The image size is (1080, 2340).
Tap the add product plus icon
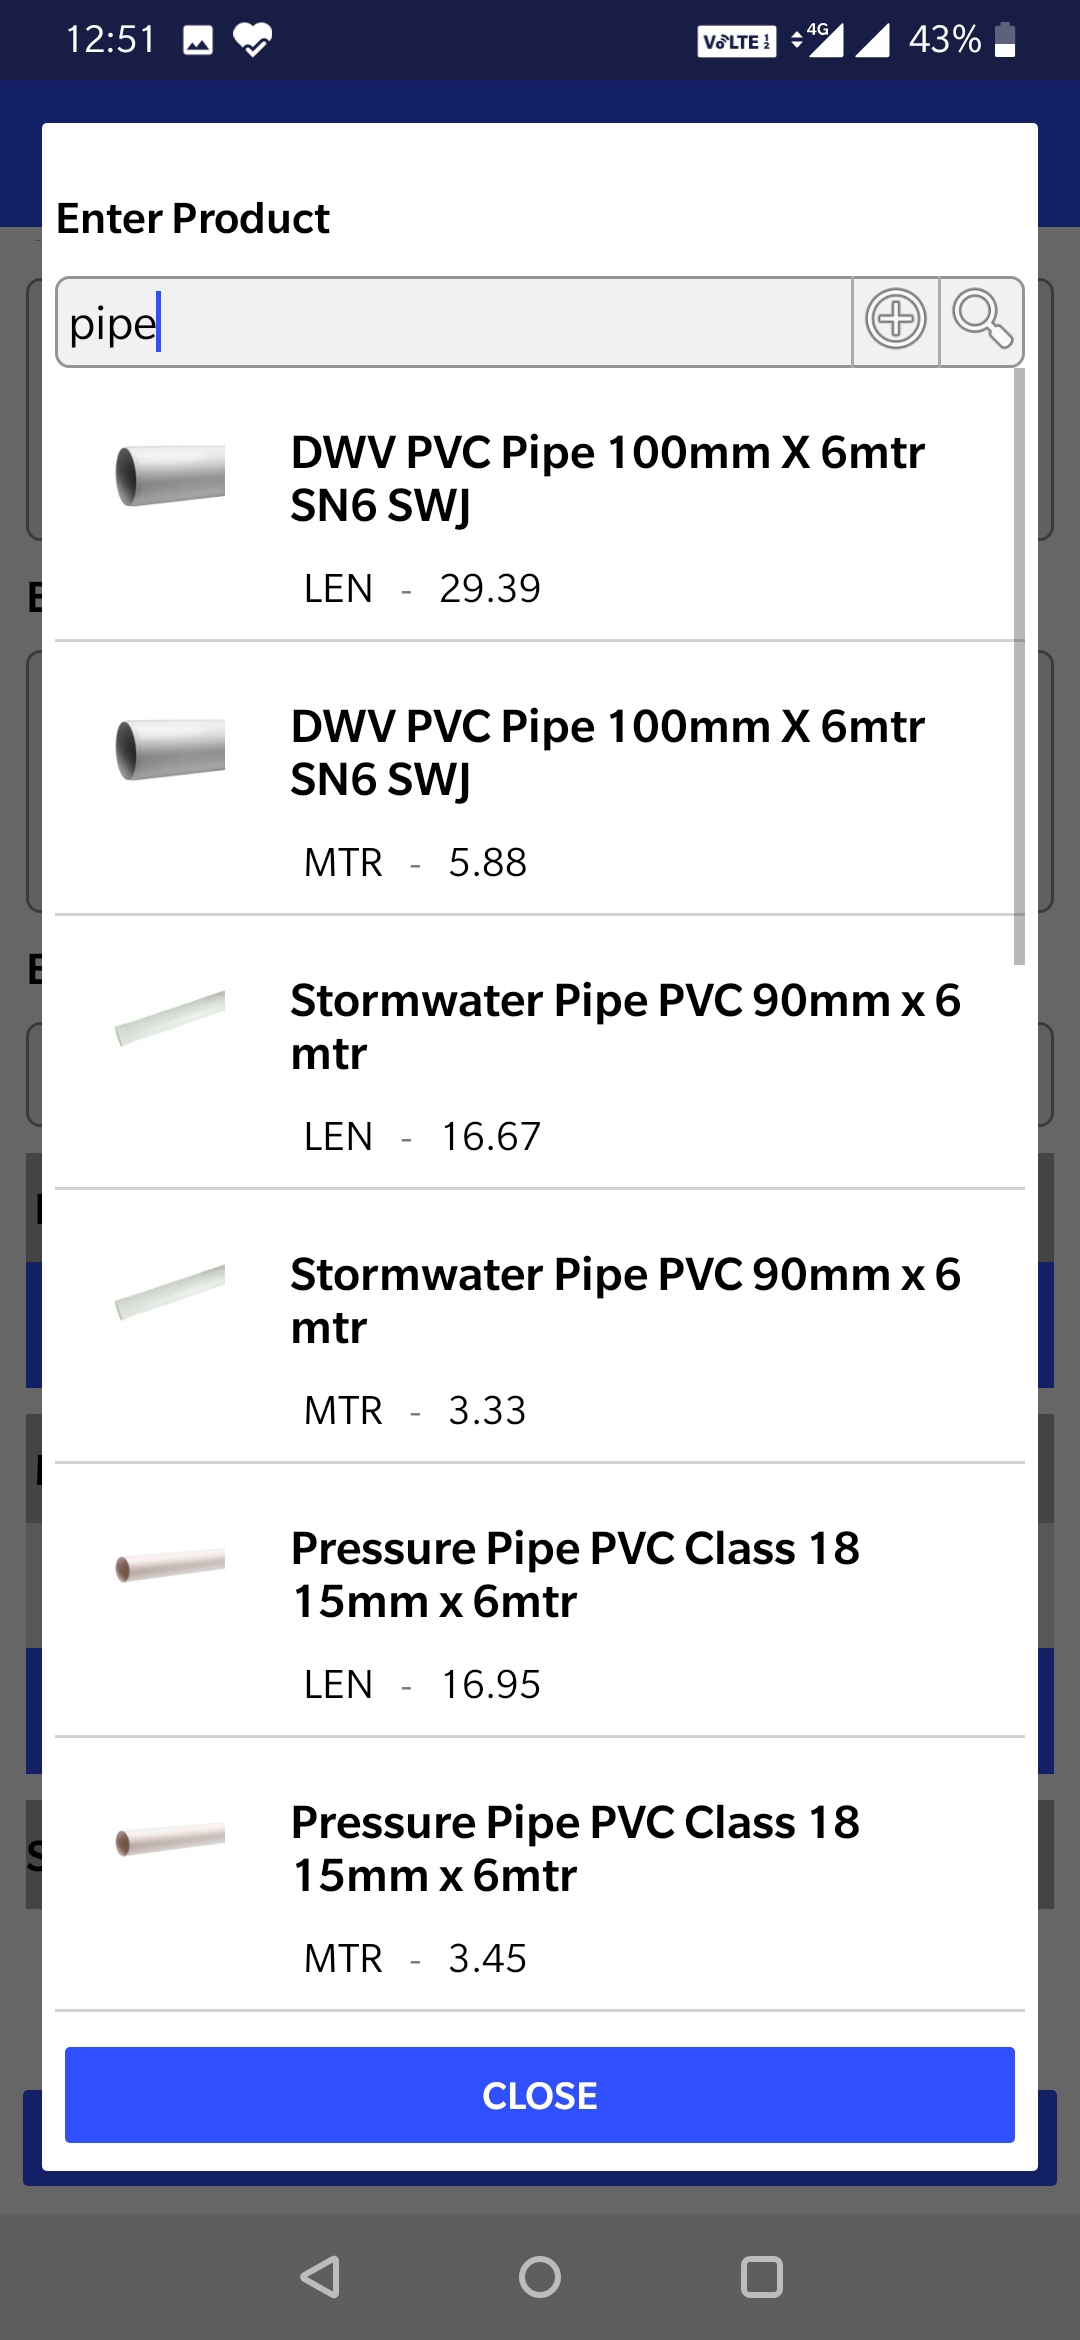[895, 320]
